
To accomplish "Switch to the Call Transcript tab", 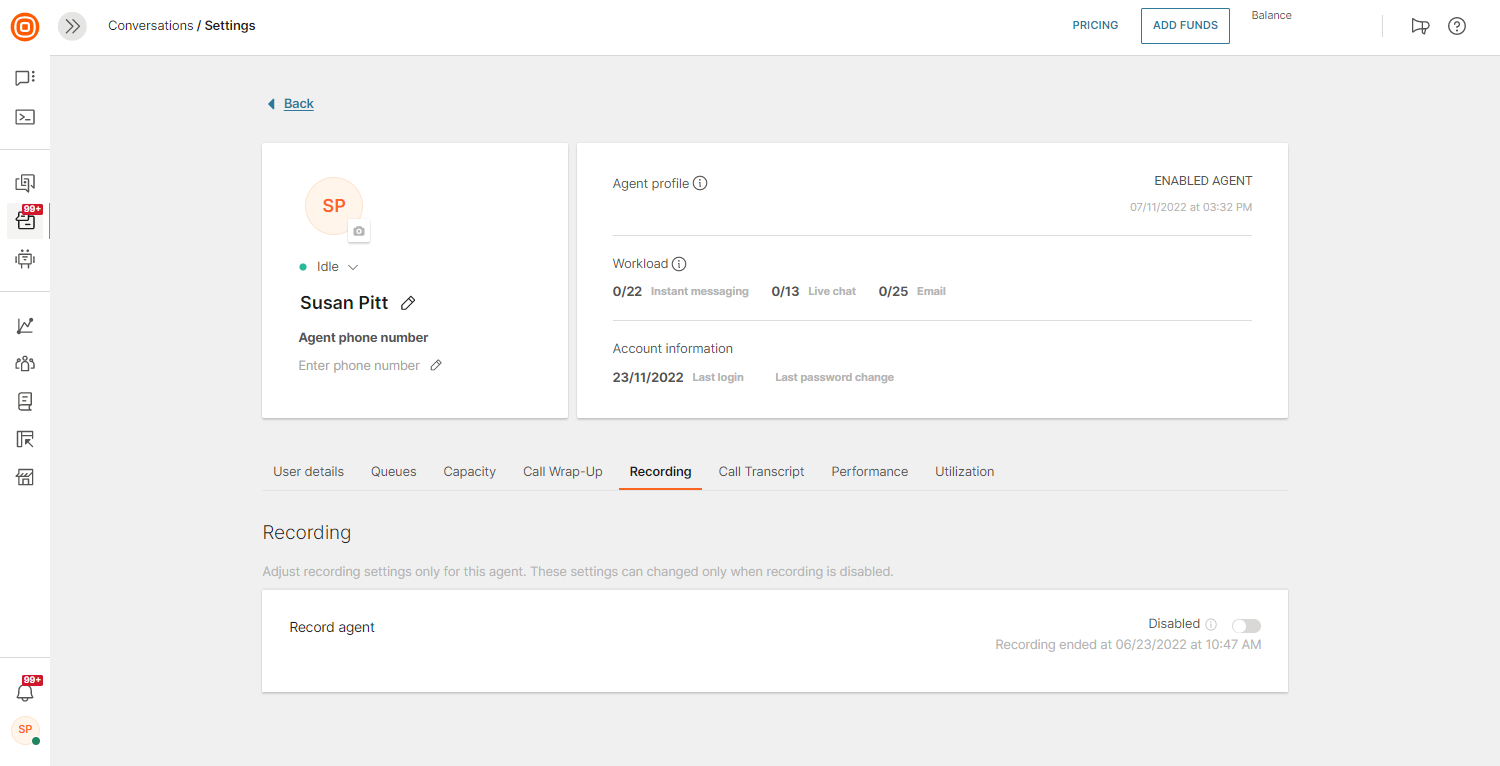I will point(761,472).
